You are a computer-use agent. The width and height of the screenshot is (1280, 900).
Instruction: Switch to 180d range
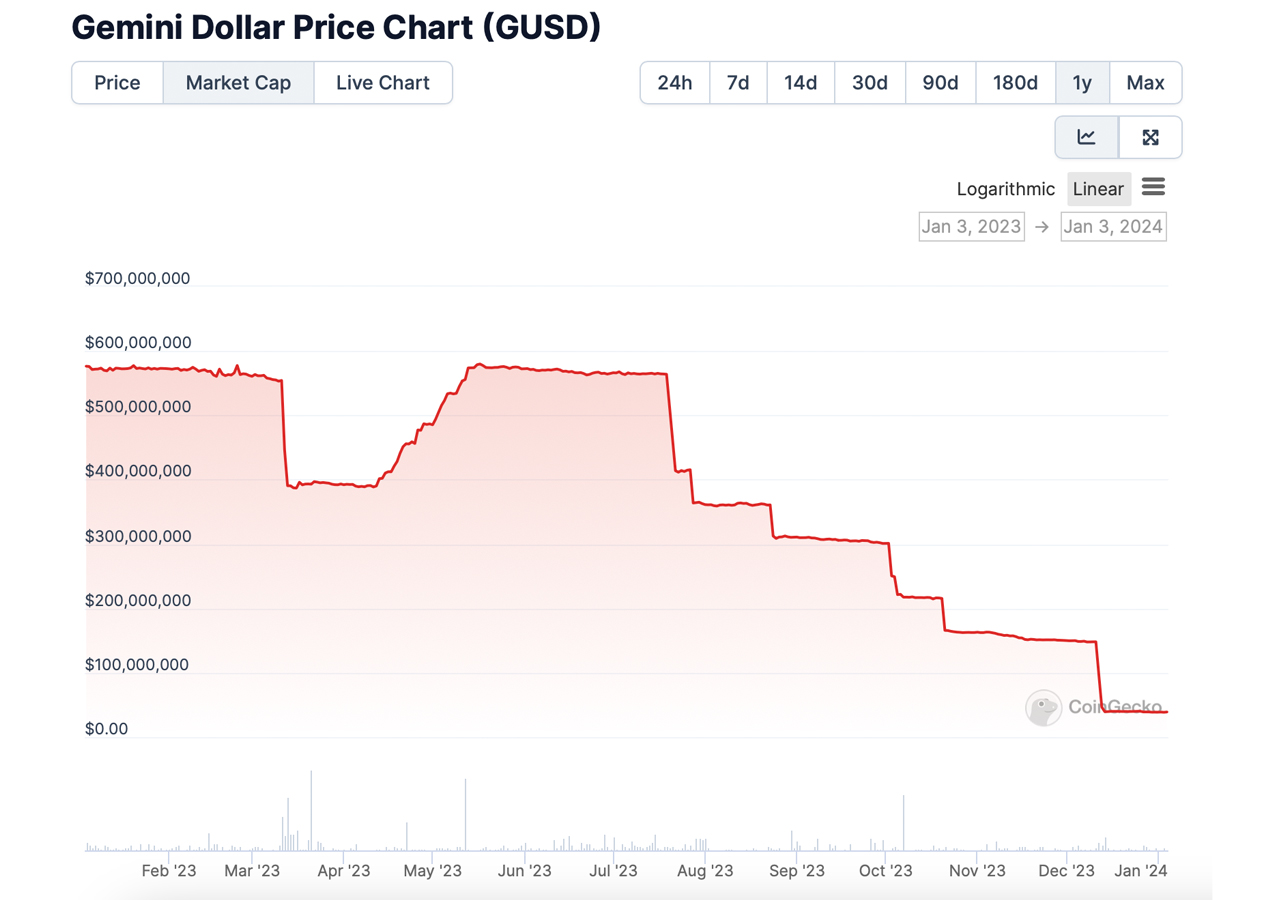(1015, 83)
